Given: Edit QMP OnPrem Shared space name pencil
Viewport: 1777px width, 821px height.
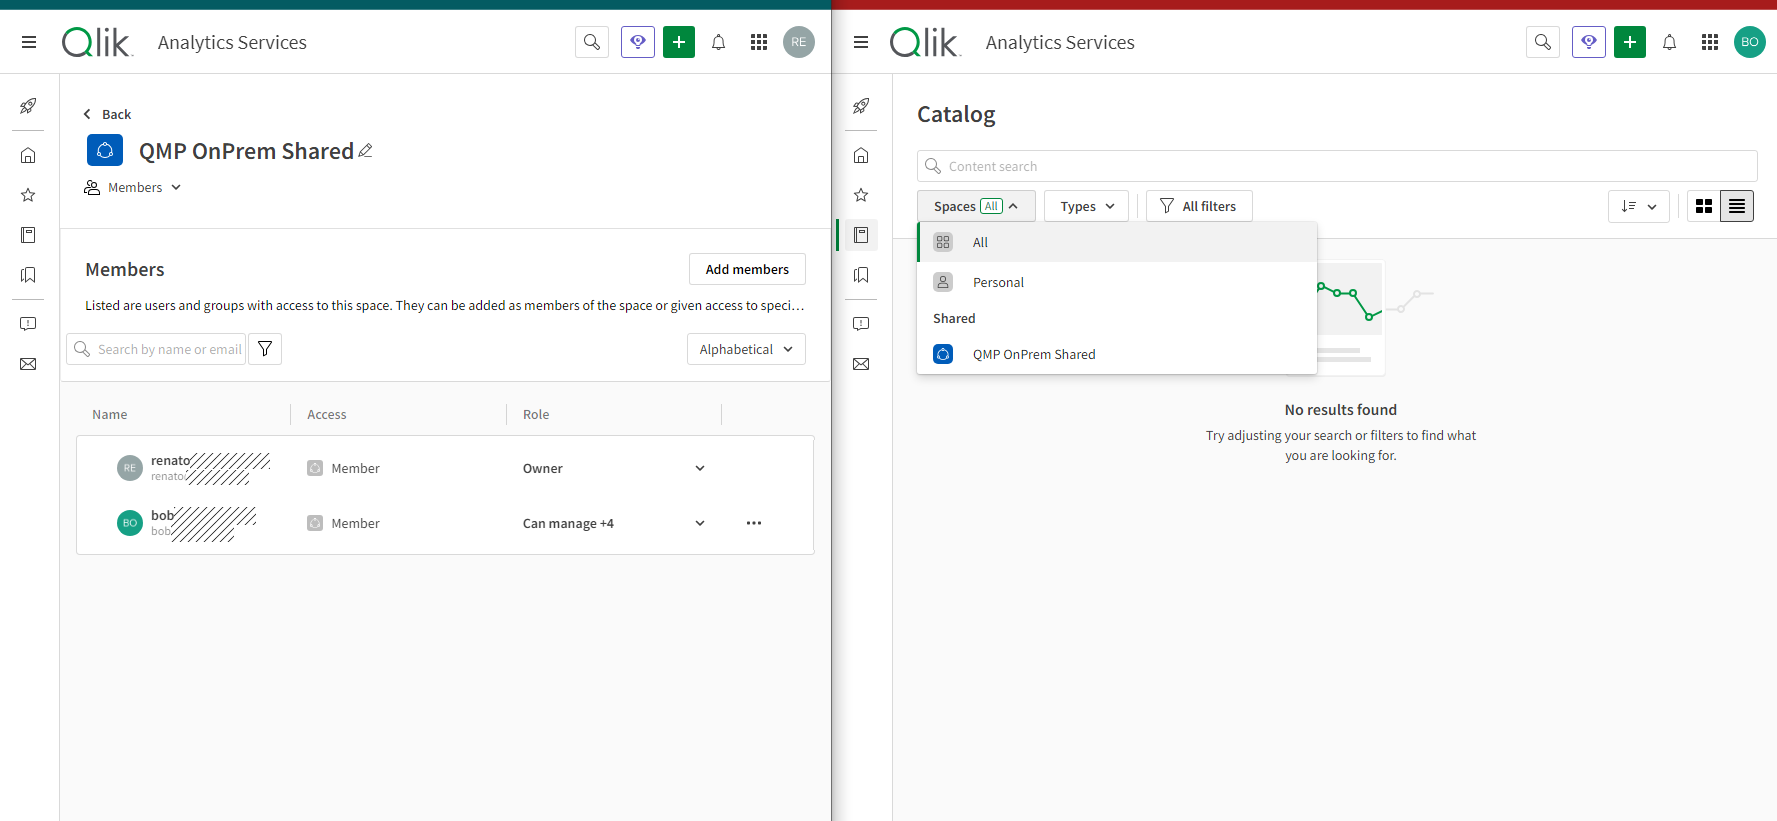Looking at the screenshot, I should click(x=366, y=151).
